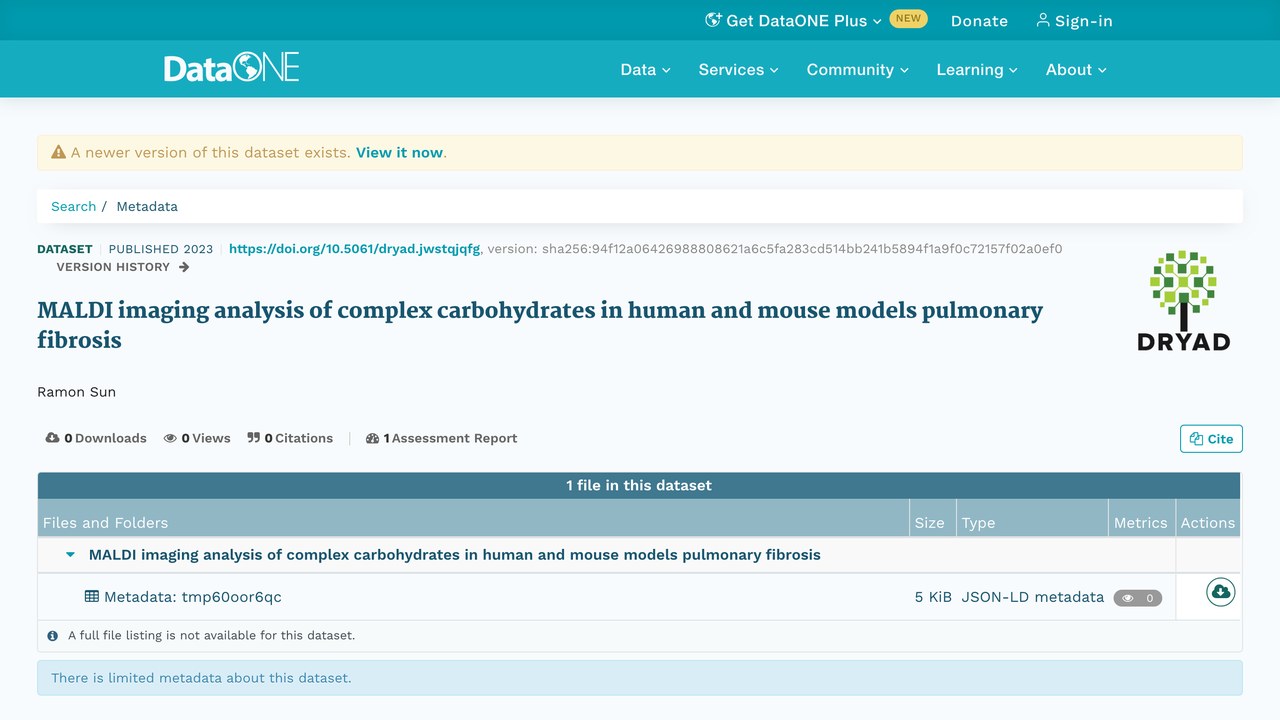Click the info icon by full file listing note
The width and height of the screenshot is (1280, 720).
[53, 635]
